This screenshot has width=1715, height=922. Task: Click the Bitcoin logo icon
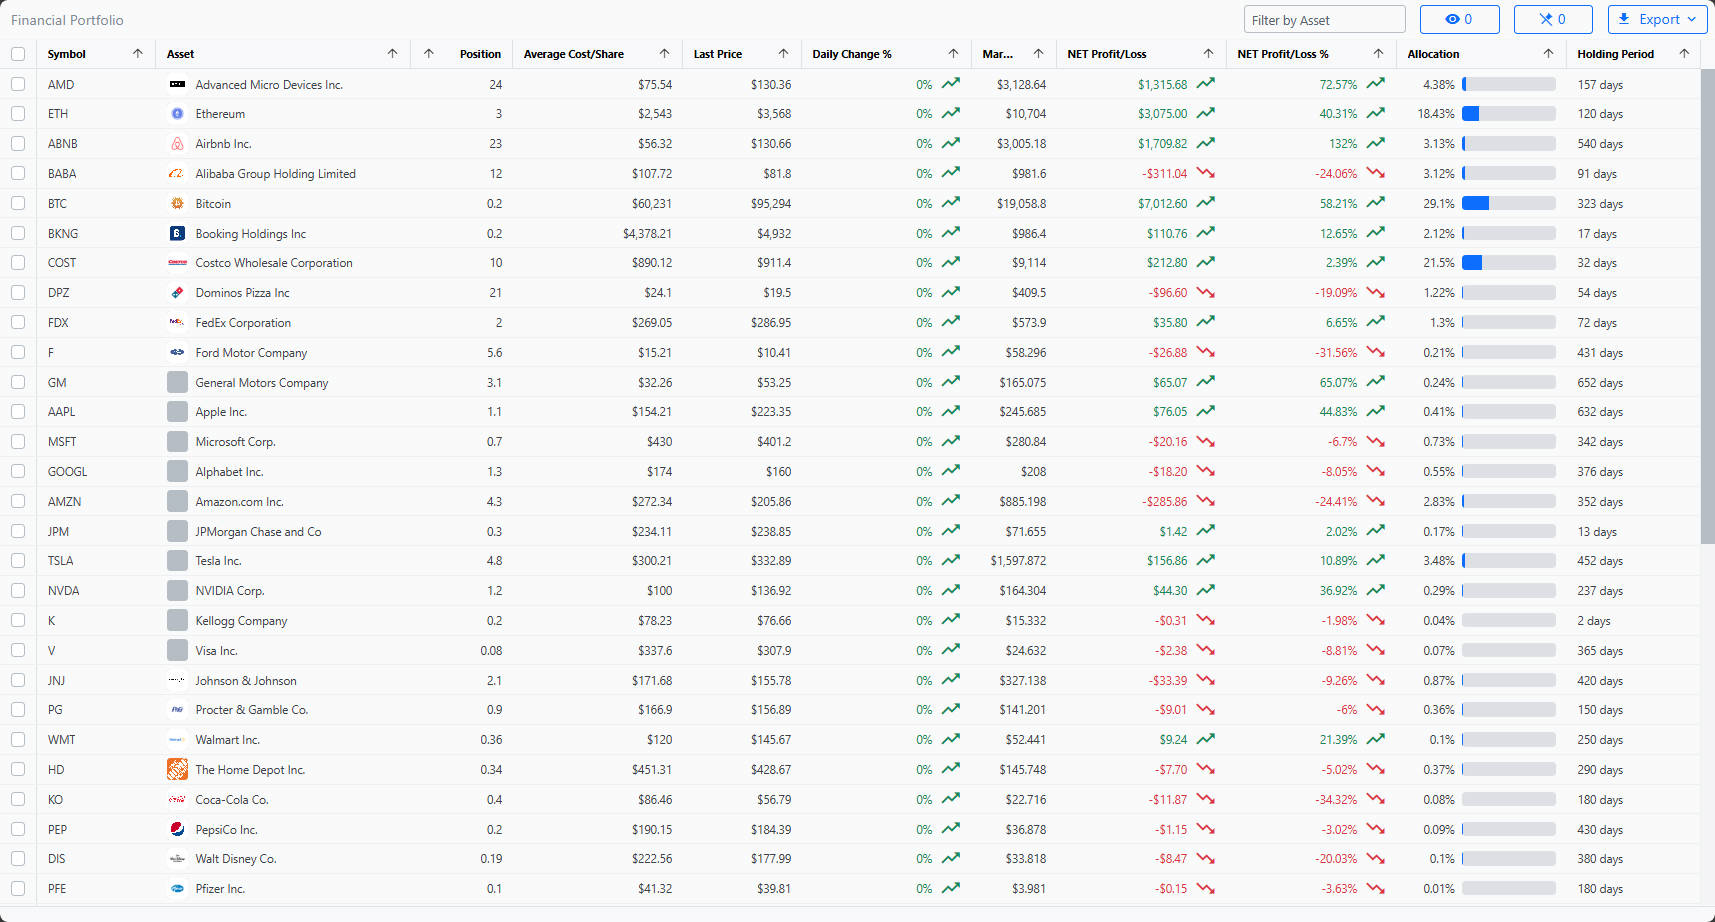pyautogui.click(x=176, y=203)
